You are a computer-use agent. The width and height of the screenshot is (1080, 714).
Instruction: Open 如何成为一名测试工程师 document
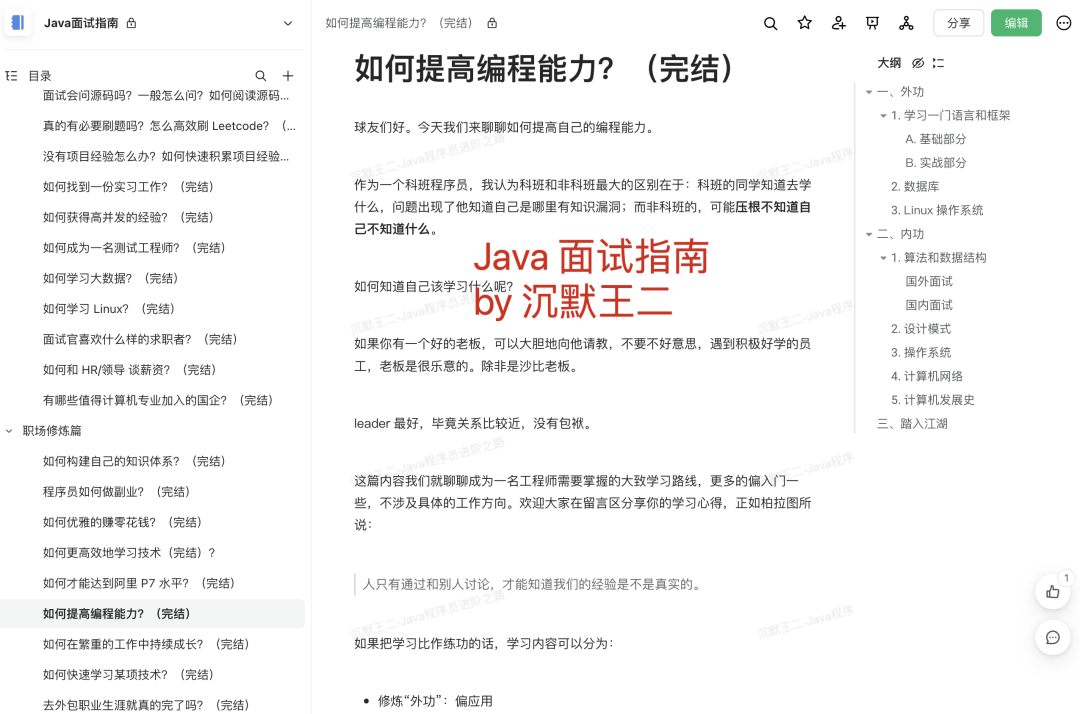point(135,248)
